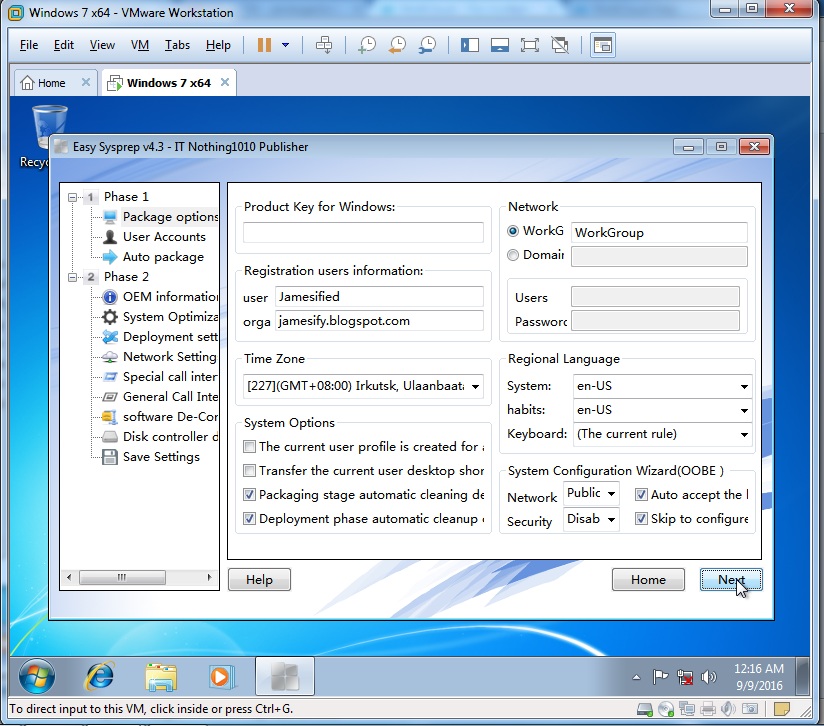The height and width of the screenshot is (726, 824).
Task: Click the VMware CD/DVD status icon
Action: click(666, 710)
